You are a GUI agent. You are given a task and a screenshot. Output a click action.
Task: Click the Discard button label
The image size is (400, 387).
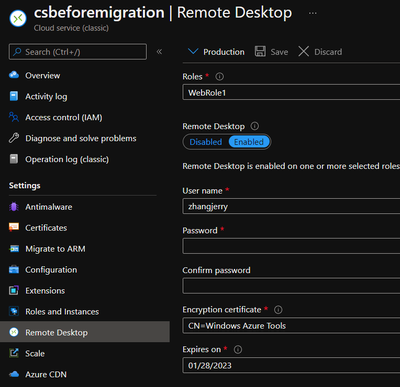click(x=328, y=52)
